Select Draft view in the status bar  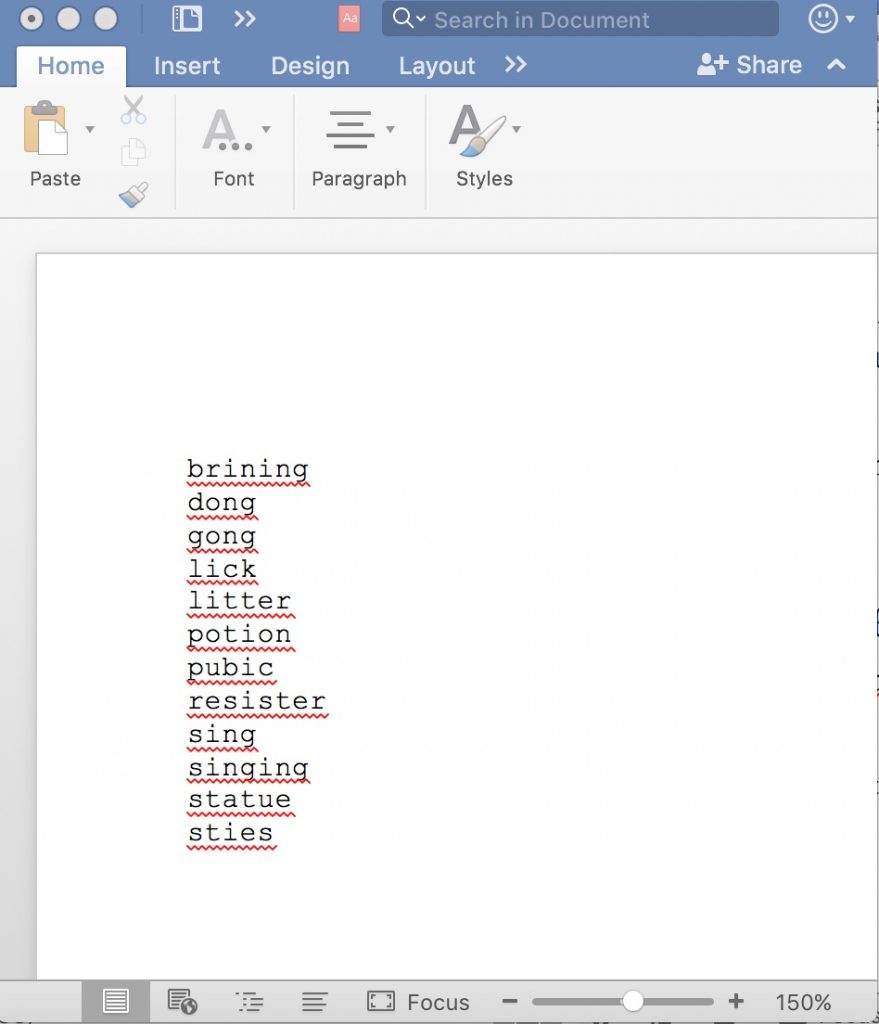(x=313, y=1001)
